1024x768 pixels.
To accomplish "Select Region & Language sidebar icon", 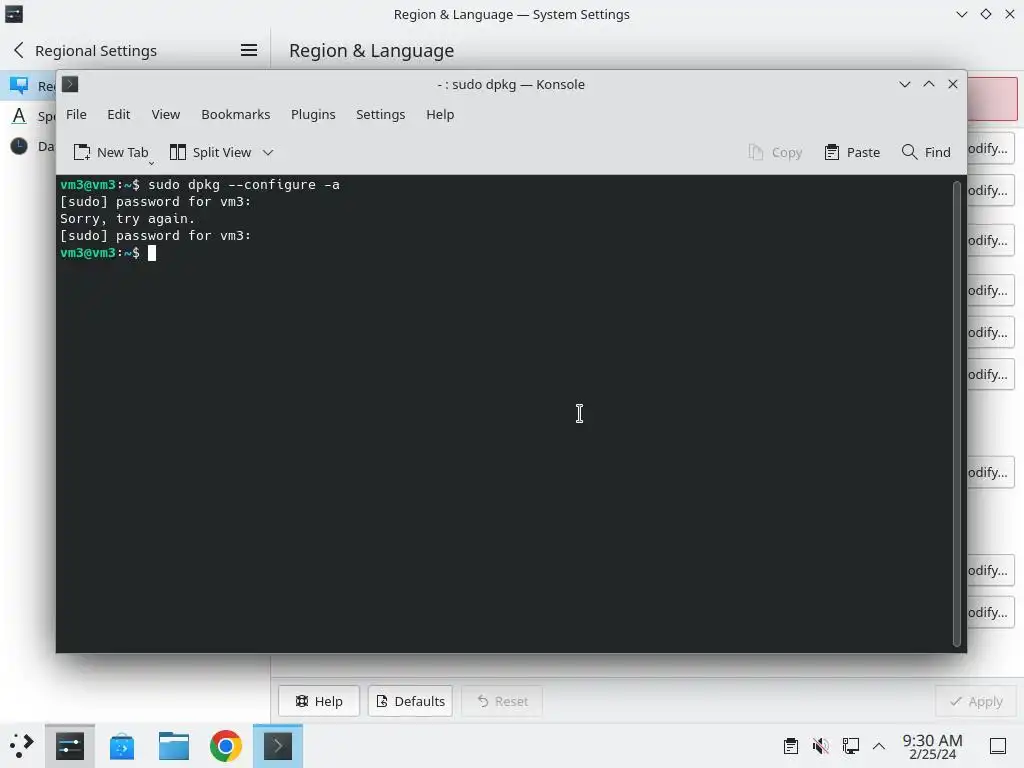I will [x=20, y=86].
